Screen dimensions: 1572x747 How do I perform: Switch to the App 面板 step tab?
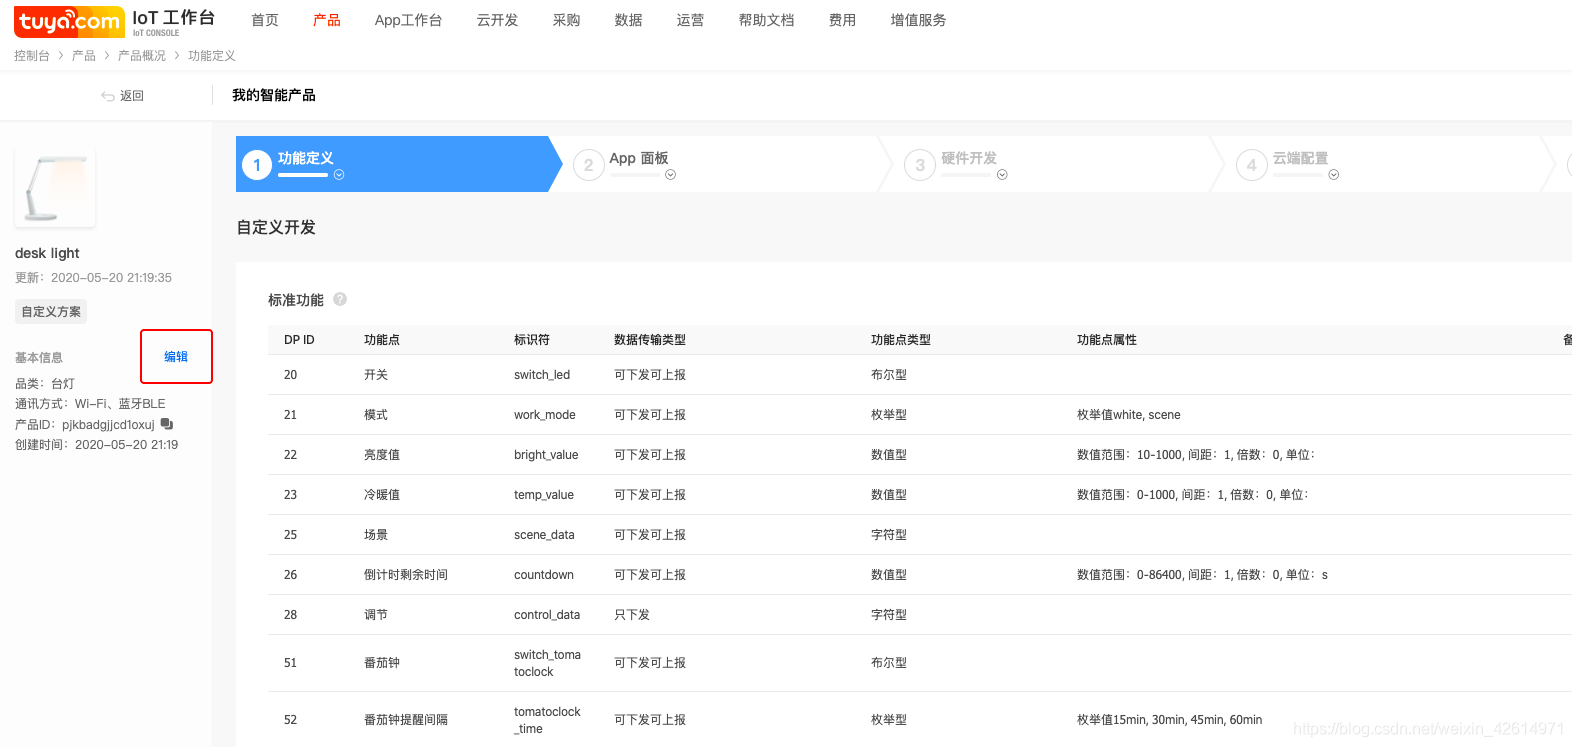(x=722, y=164)
